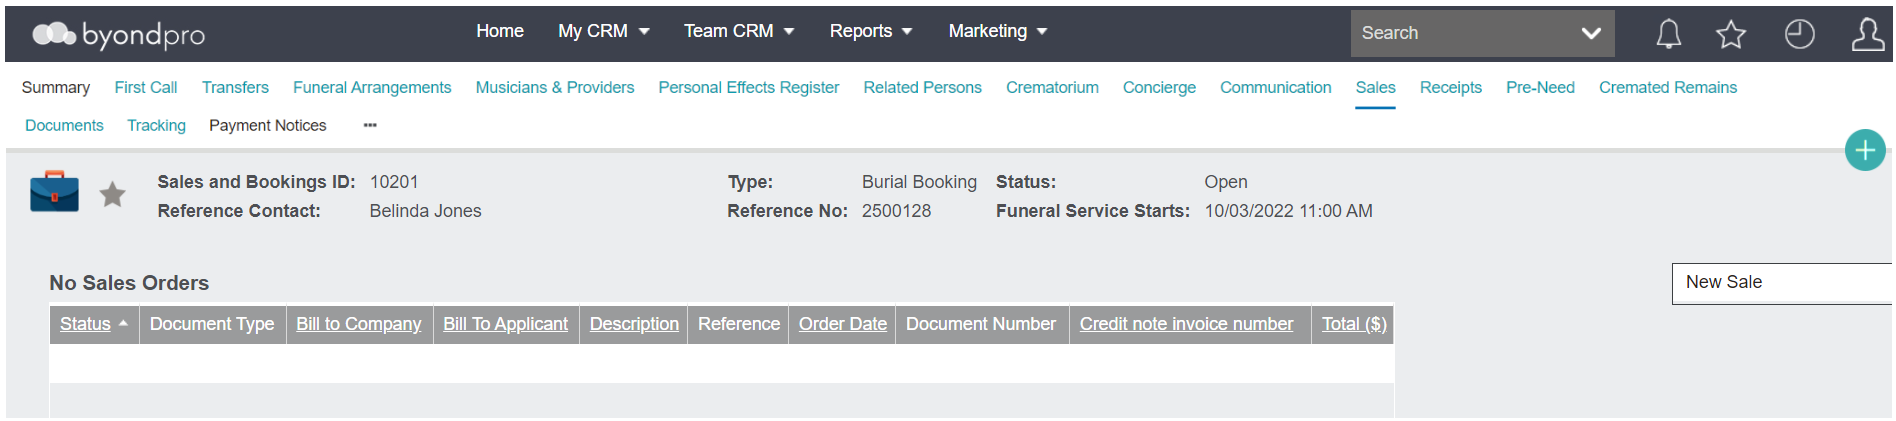Open the Musicians & Providers tab
The height and width of the screenshot is (421, 1896).
[x=555, y=87]
